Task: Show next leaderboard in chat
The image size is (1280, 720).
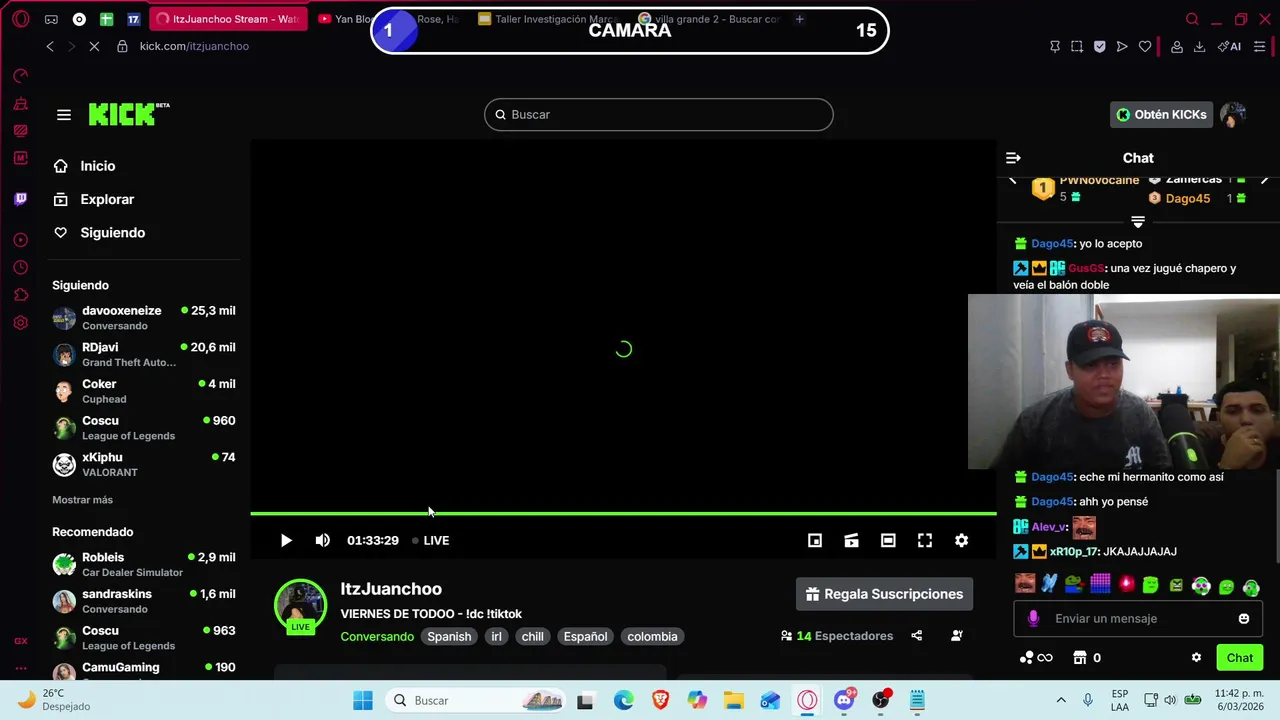Action: click(1265, 181)
